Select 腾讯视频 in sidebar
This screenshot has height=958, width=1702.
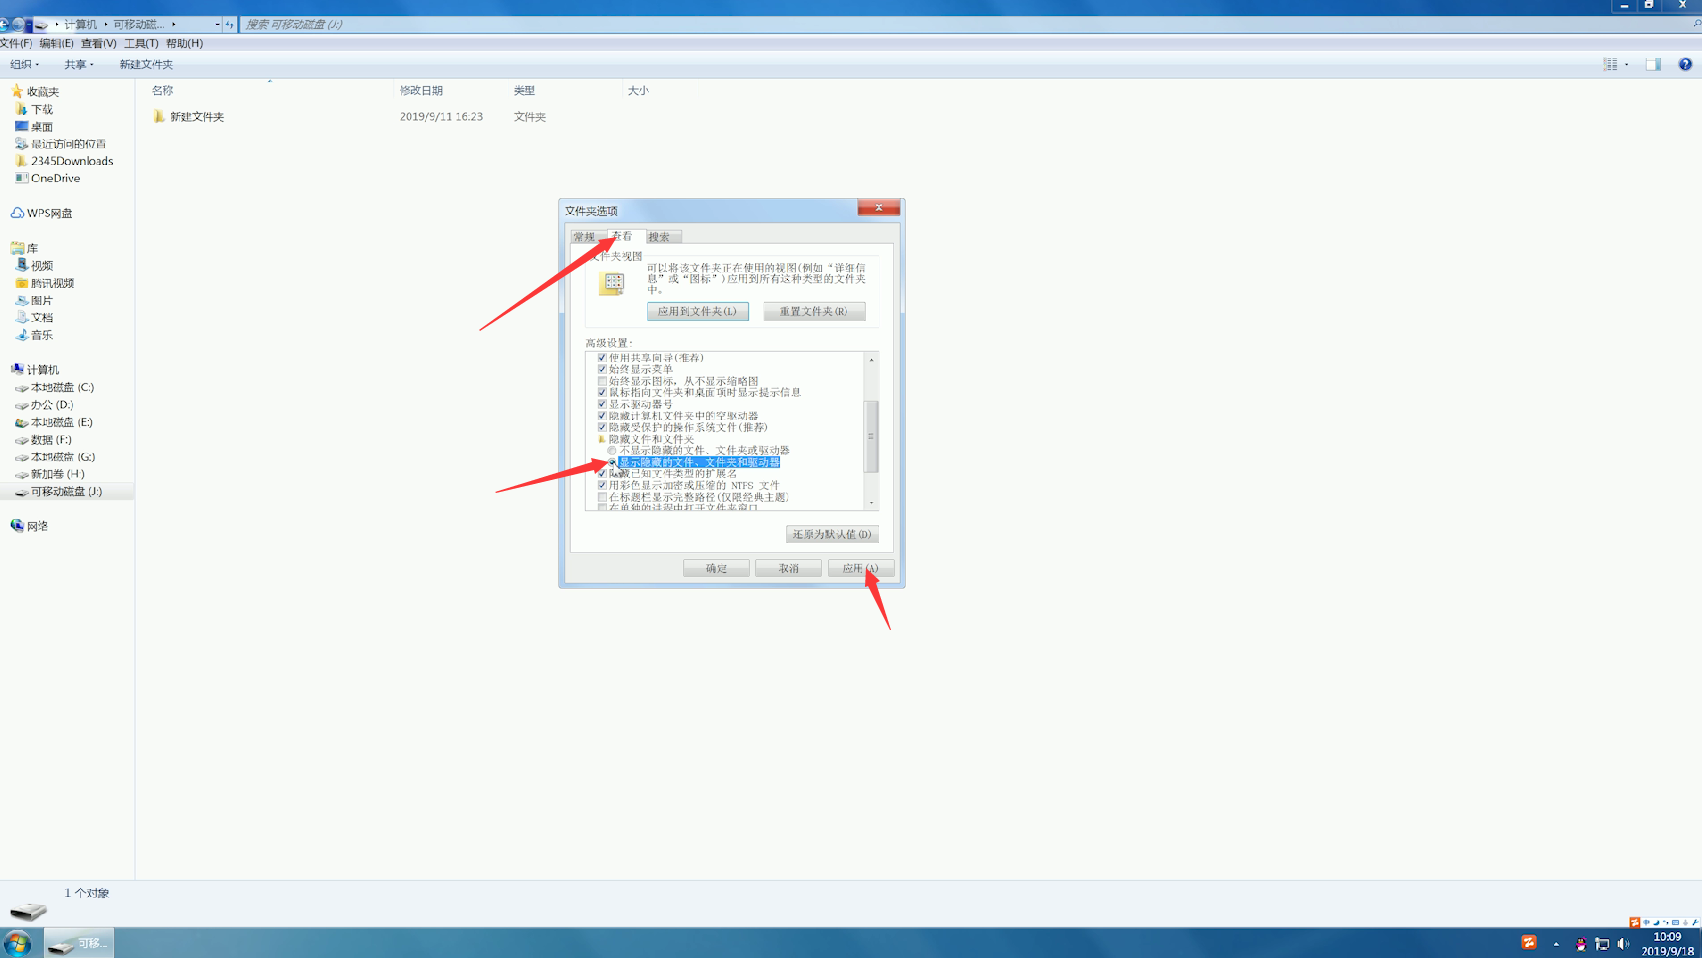[x=44, y=283]
